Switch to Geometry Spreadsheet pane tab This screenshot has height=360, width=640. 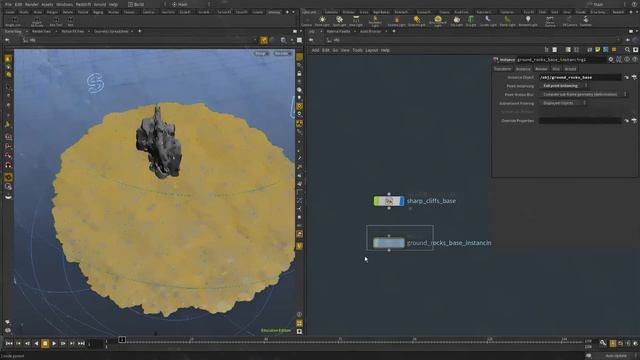click(111, 31)
